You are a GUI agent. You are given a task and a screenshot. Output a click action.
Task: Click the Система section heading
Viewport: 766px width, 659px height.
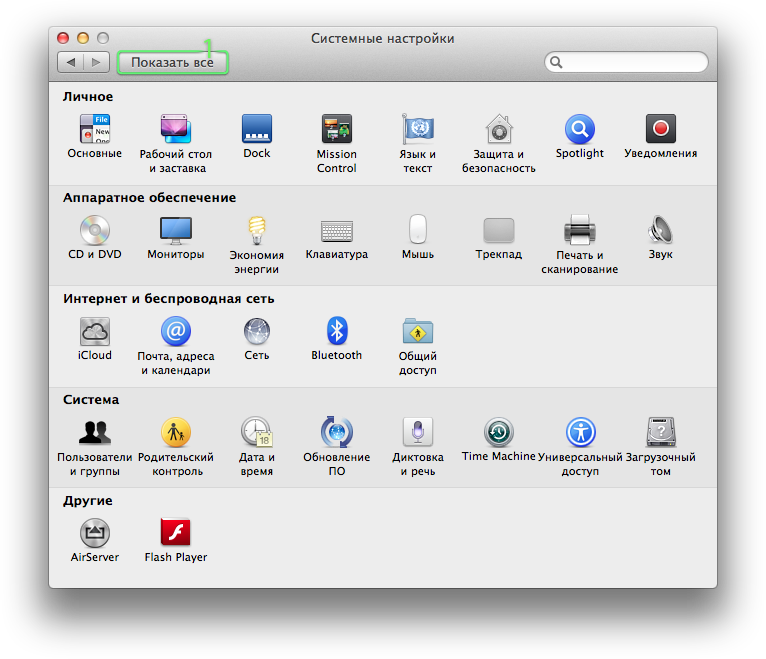click(x=91, y=400)
